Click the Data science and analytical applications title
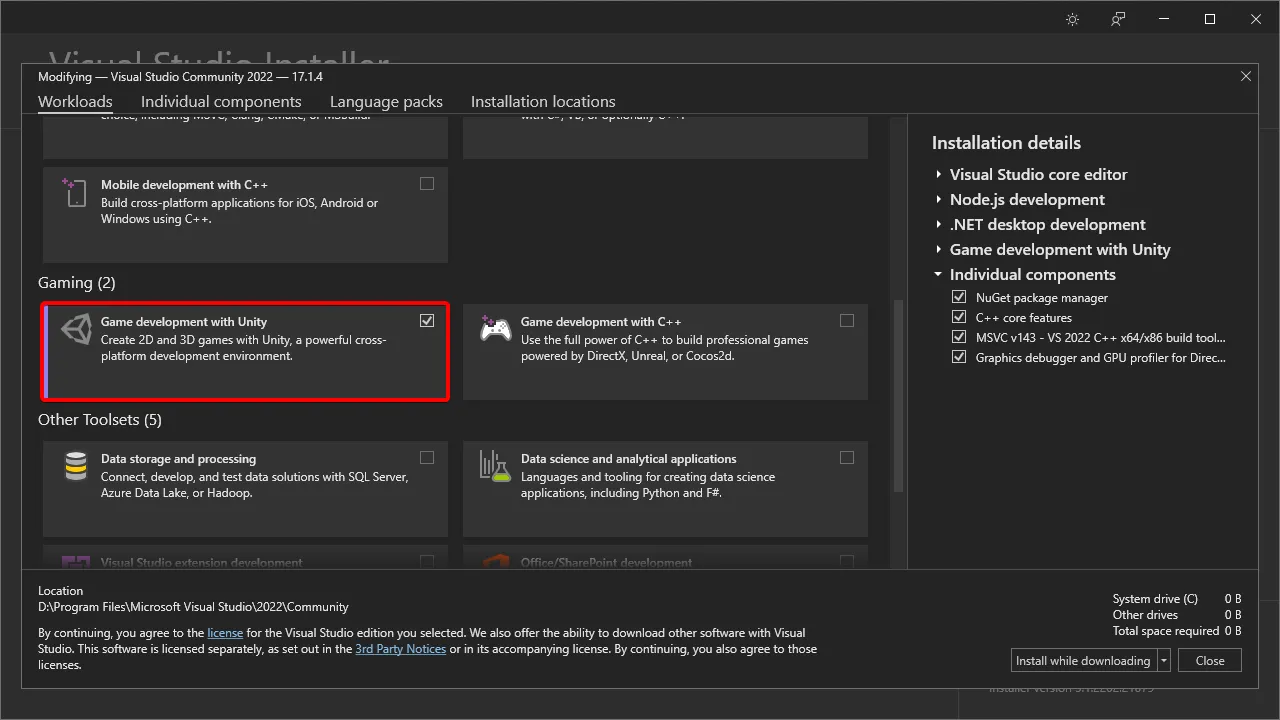Screen dimensions: 1280x720 coord(629,459)
